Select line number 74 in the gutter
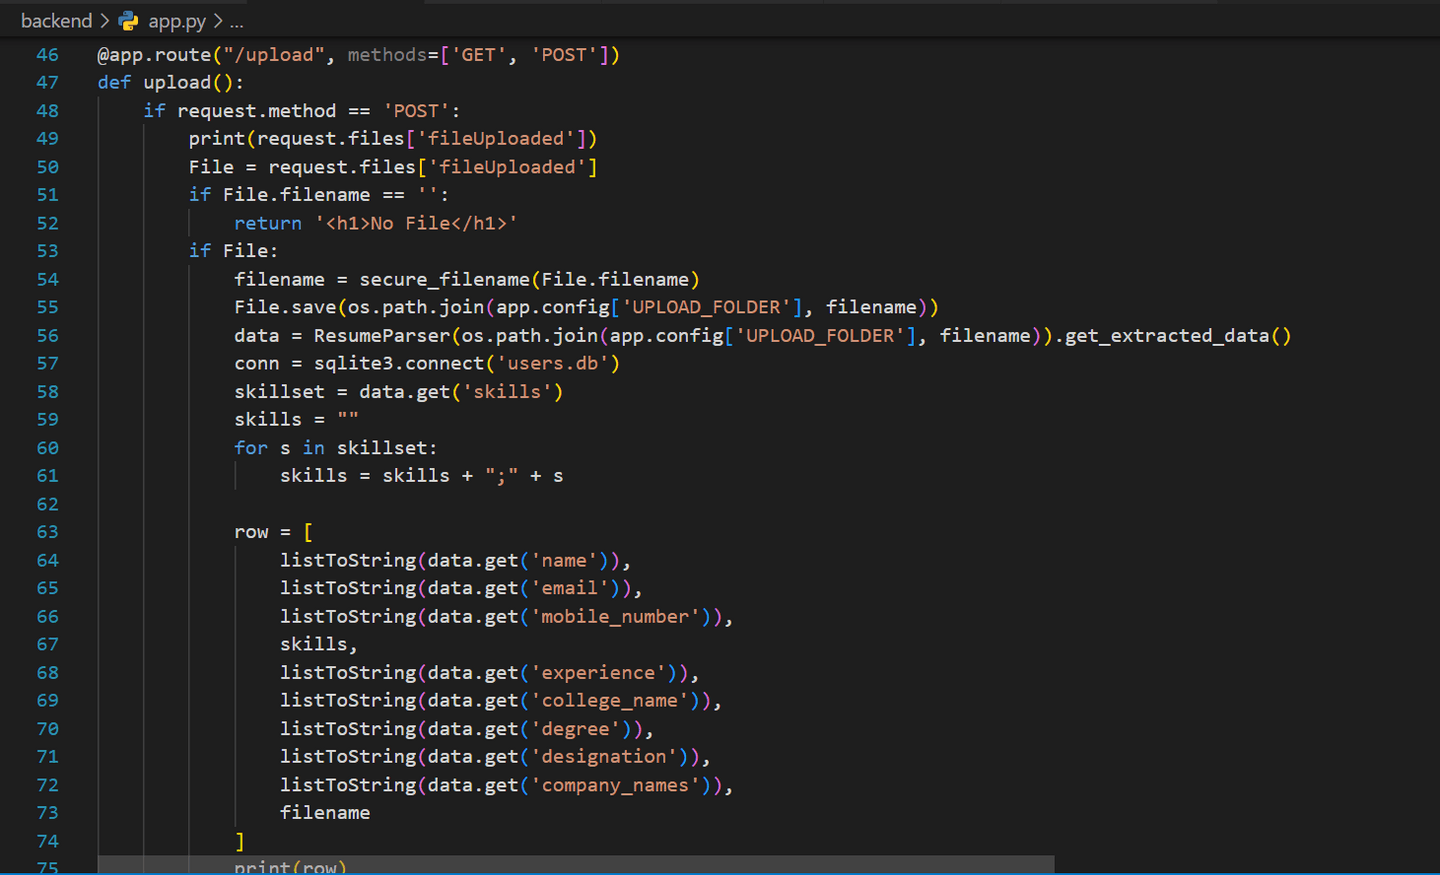This screenshot has height=875, width=1440. 47,841
